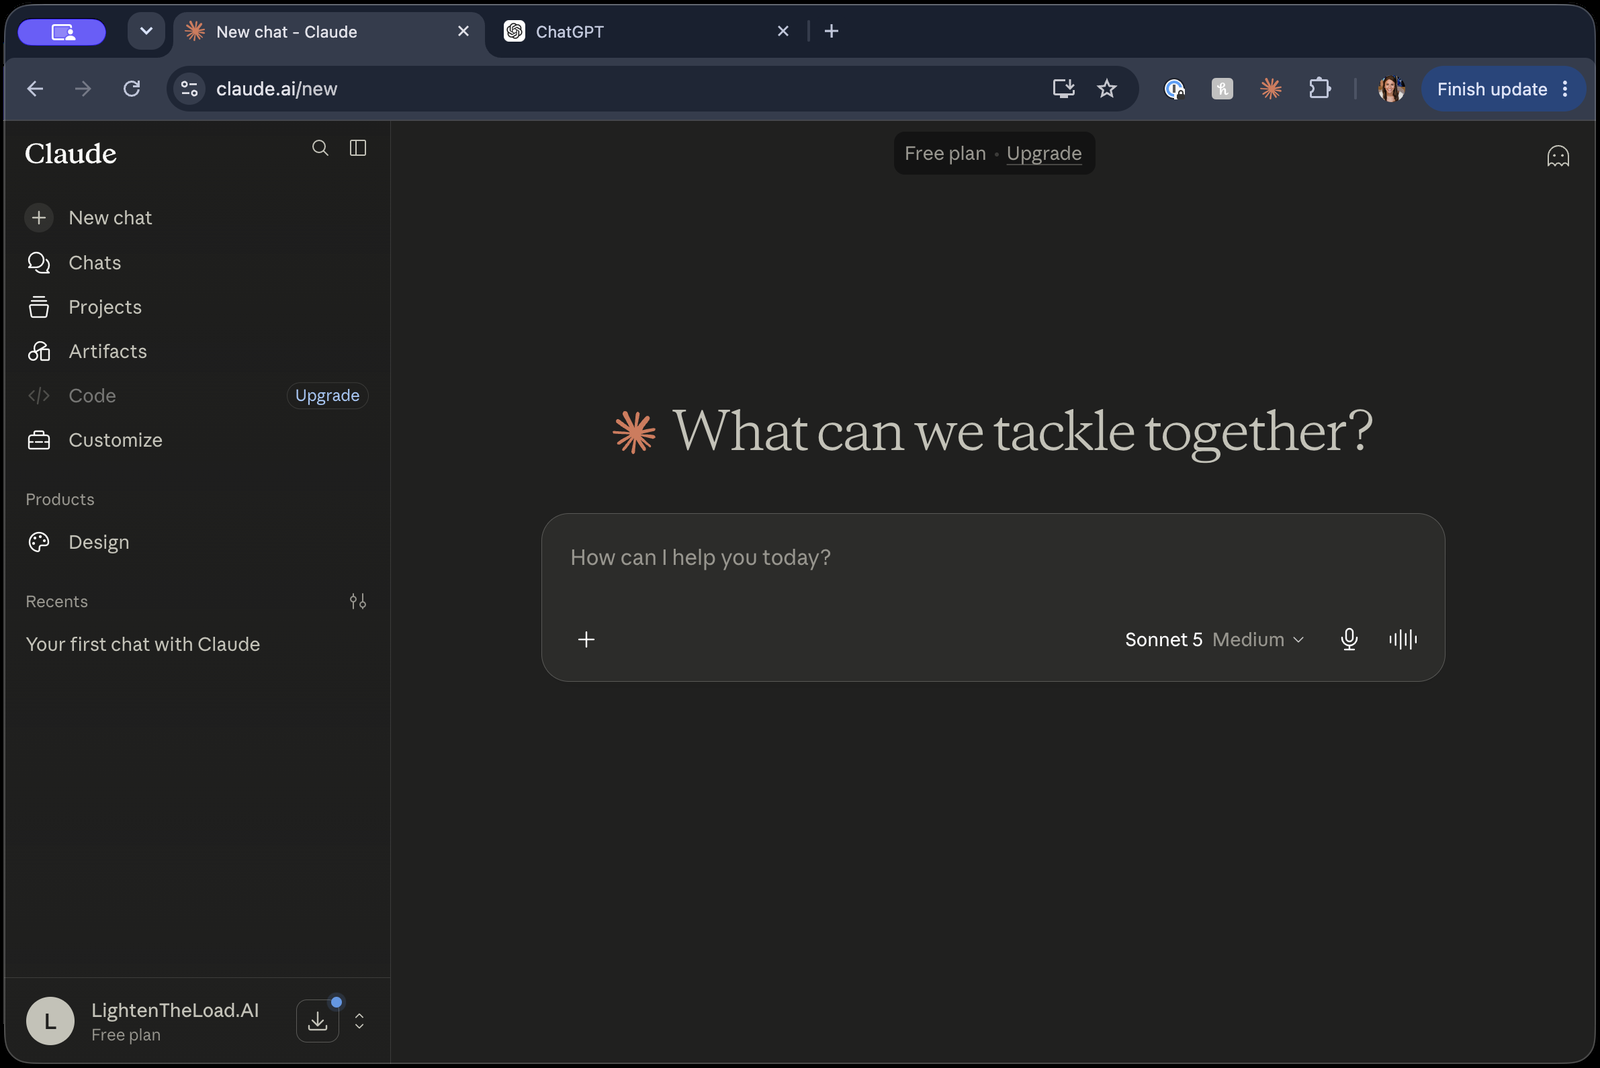
Task: Click the LightenTheLoad.AI profile avatar
Action: [x=50, y=1021]
